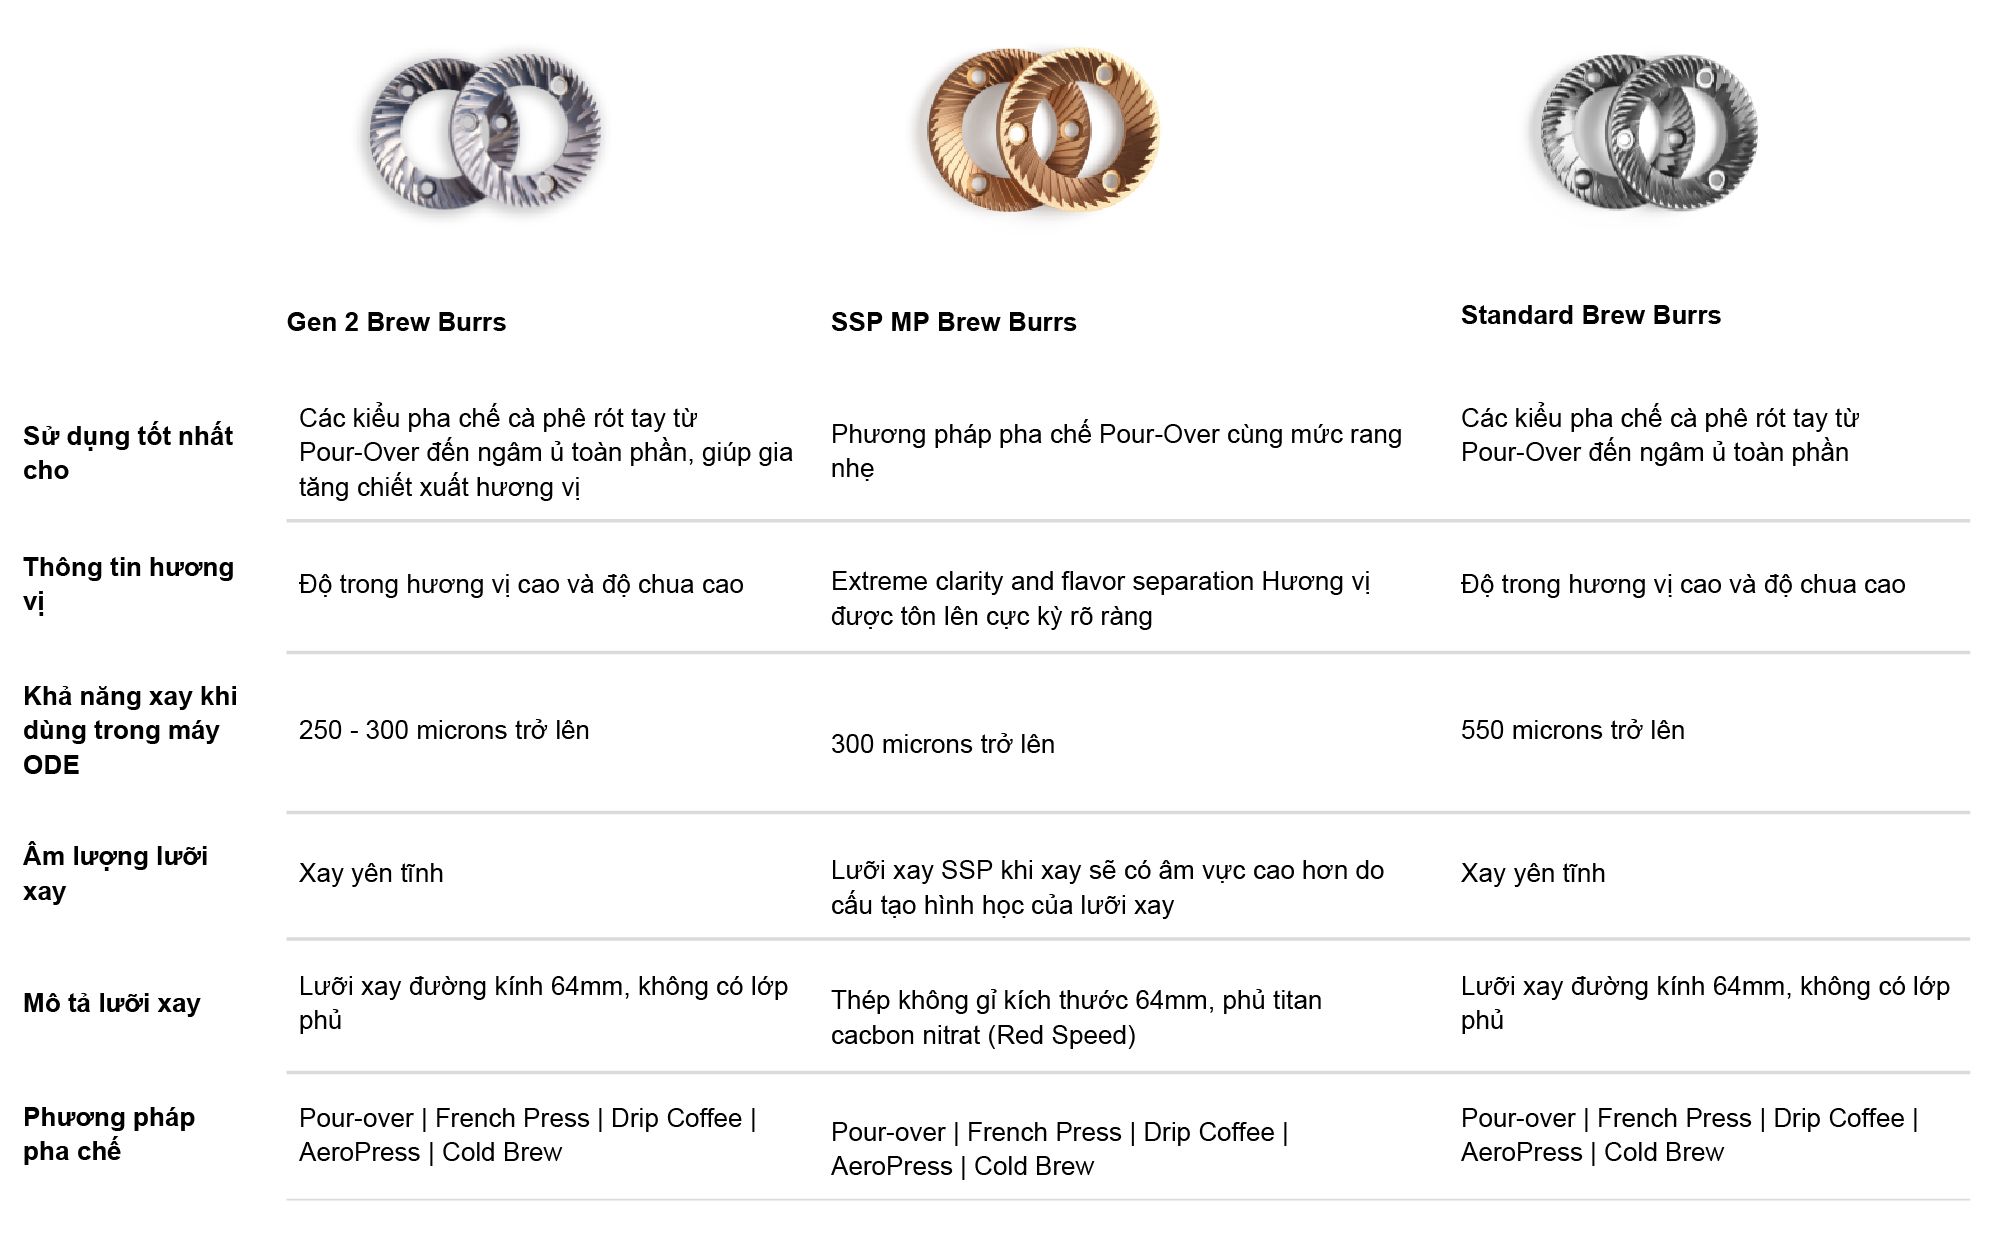
Task: Click the 'Phương pháp pha chế' row label
Action: coord(108,1133)
